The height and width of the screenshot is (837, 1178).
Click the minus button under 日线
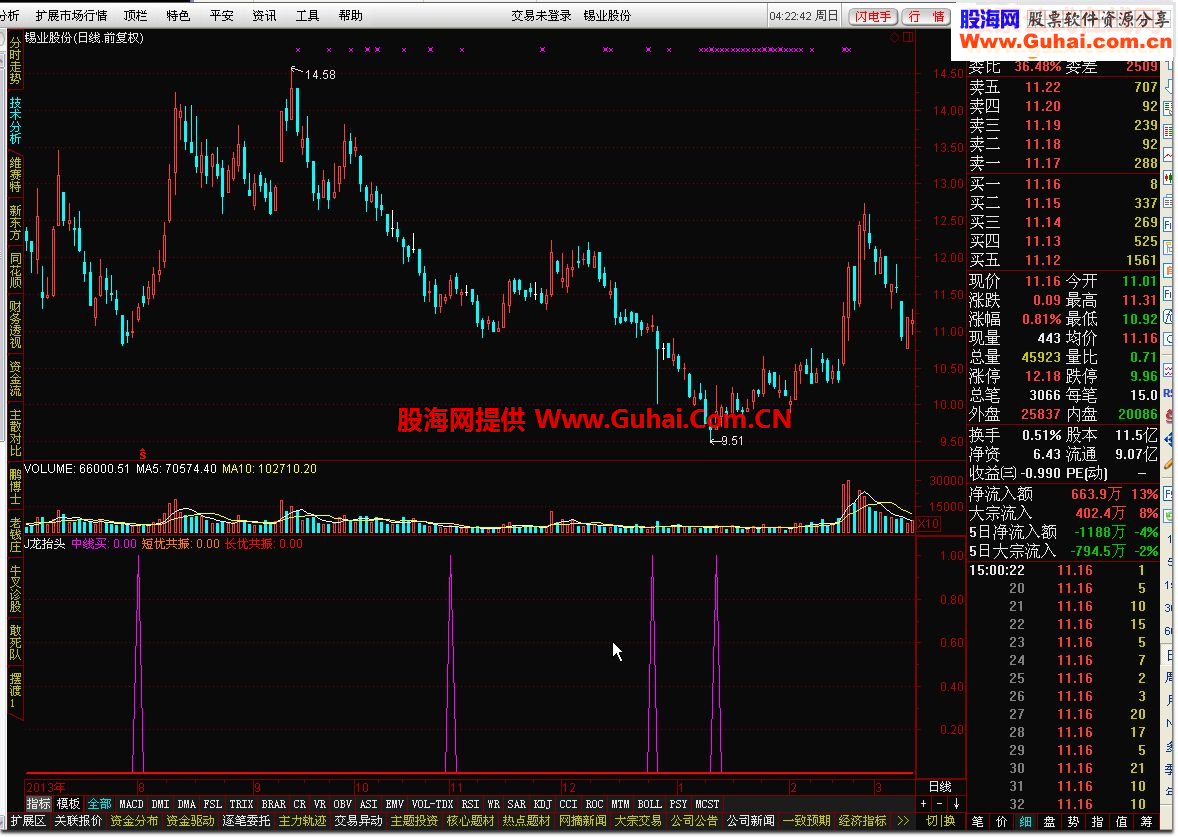pos(940,804)
